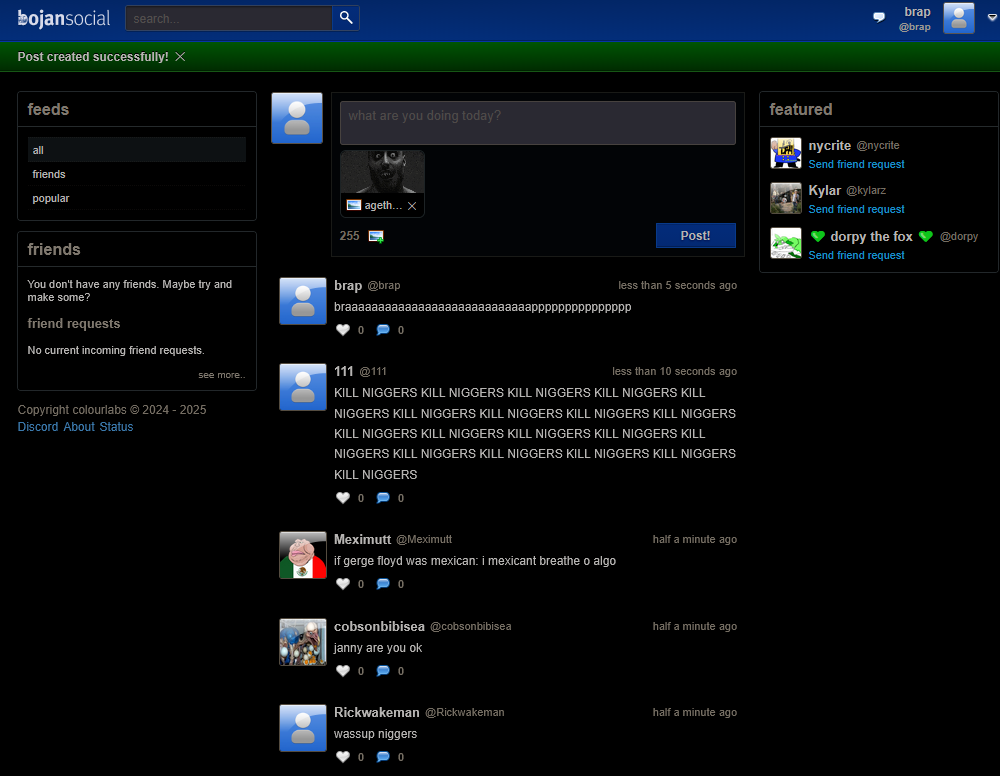The width and height of the screenshot is (1000, 776).
Task: Open the Status footer link
Action: pyautogui.click(x=116, y=427)
